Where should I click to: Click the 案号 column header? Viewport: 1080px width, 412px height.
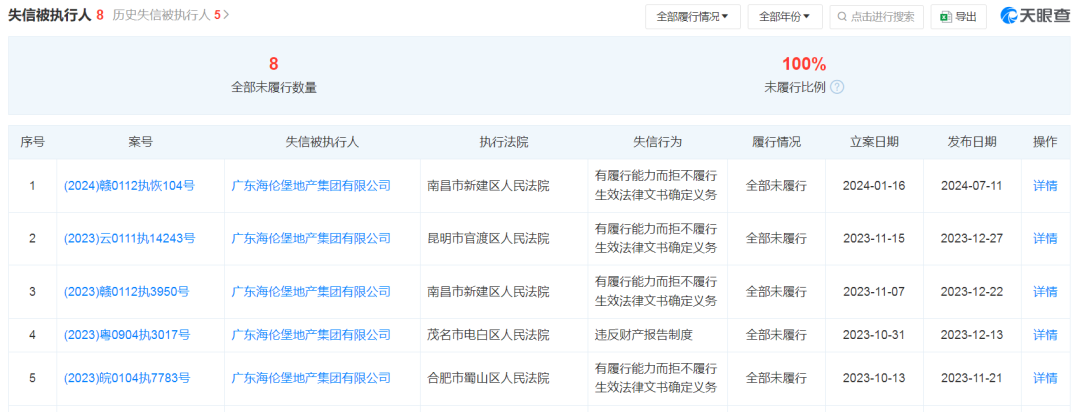point(141,142)
